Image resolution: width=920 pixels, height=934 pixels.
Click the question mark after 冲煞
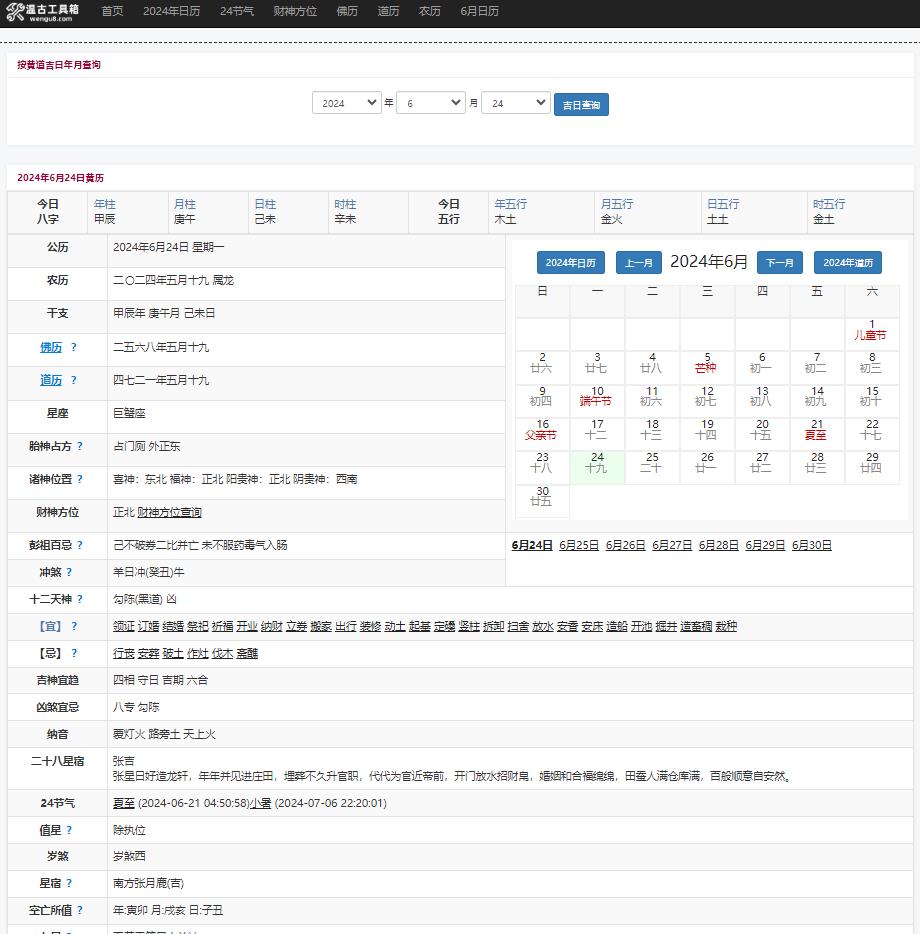click(x=69, y=573)
